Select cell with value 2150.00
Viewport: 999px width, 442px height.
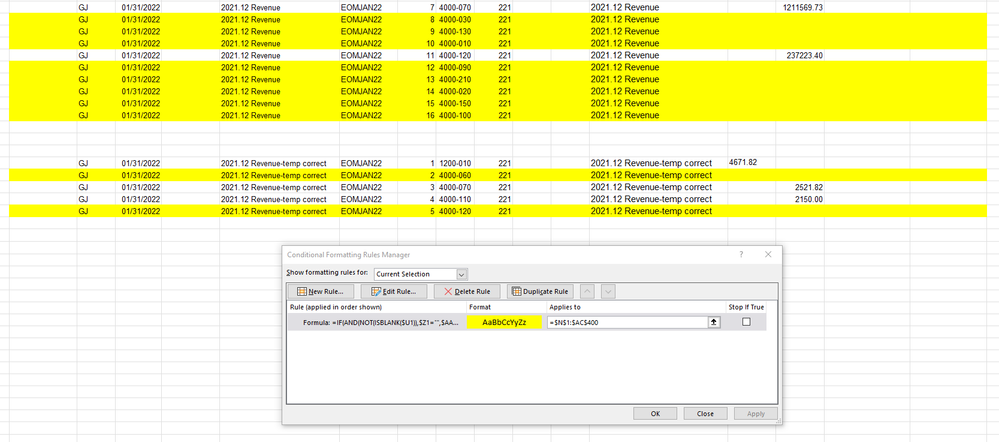coord(800,199)
